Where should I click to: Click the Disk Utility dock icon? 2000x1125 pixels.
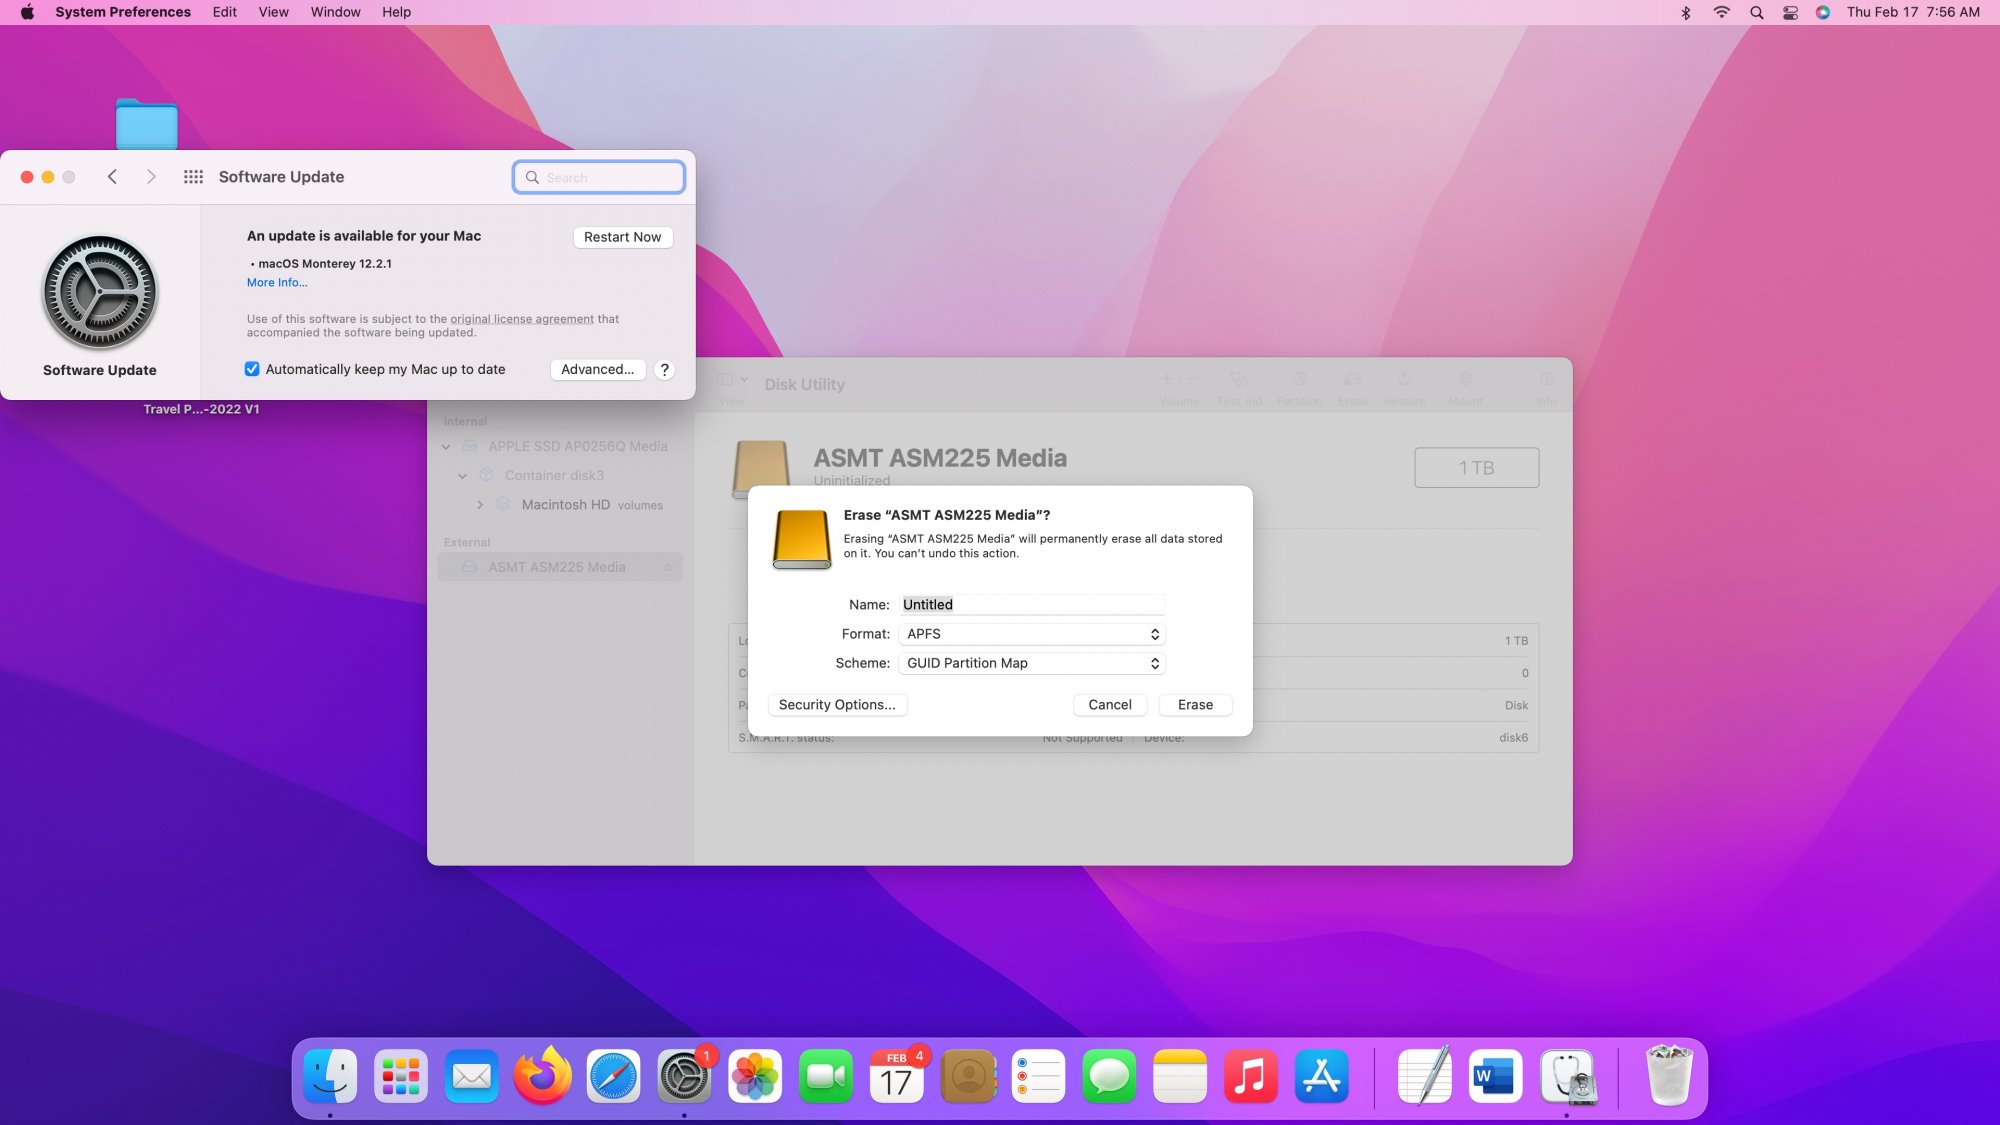(1567, 1077)
